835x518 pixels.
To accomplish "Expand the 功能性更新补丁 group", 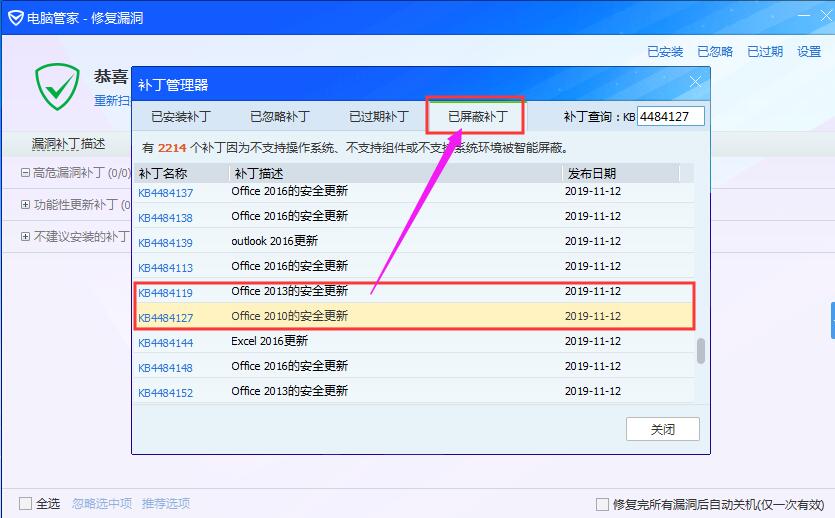I will click(x=25, y=204).
